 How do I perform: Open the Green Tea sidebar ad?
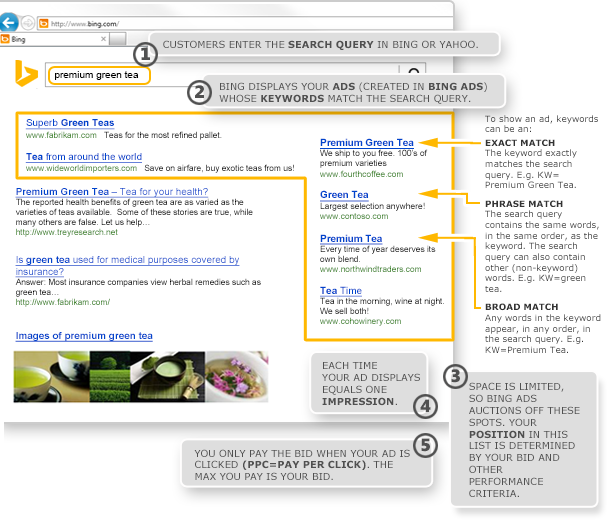[344, 194]
